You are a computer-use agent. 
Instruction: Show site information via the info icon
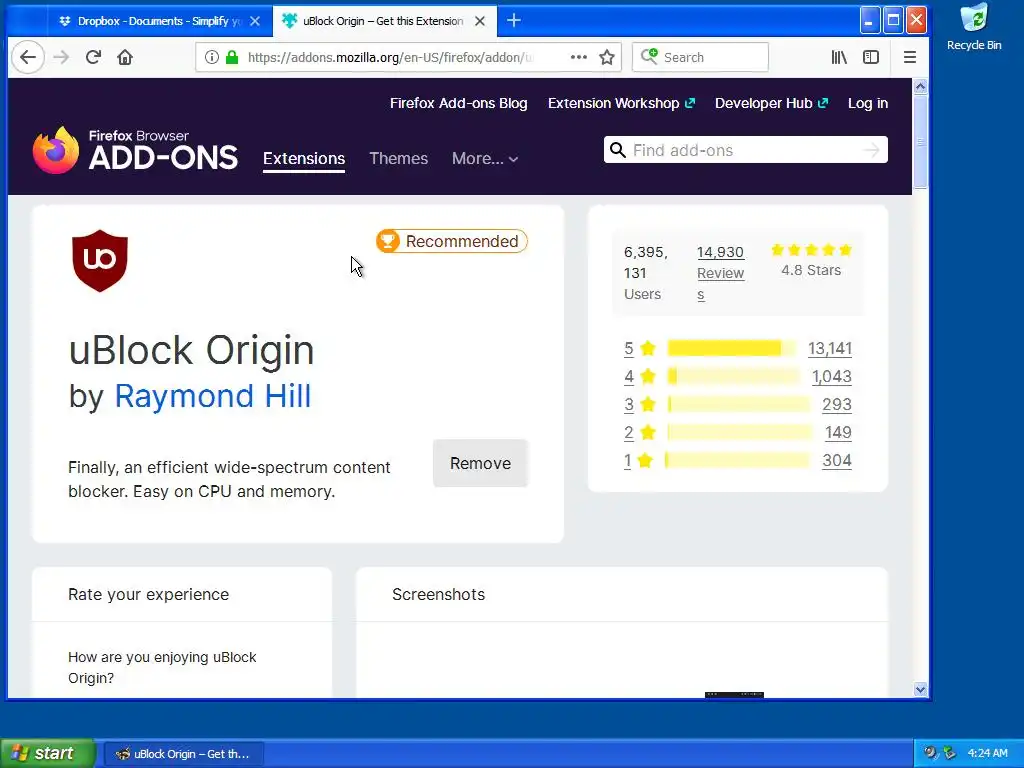(212, 57)
